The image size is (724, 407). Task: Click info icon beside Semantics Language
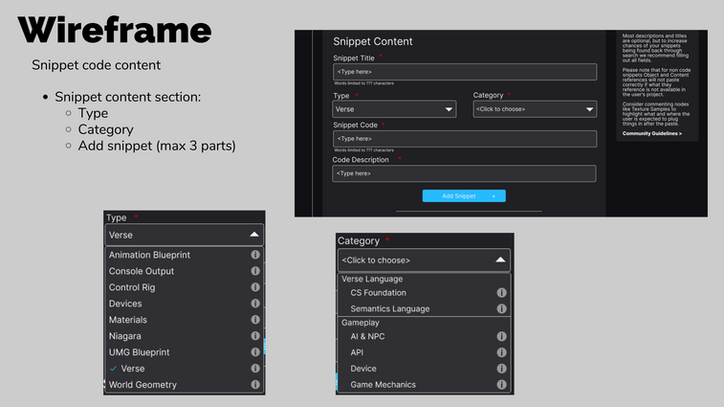(x=501, y=309)
